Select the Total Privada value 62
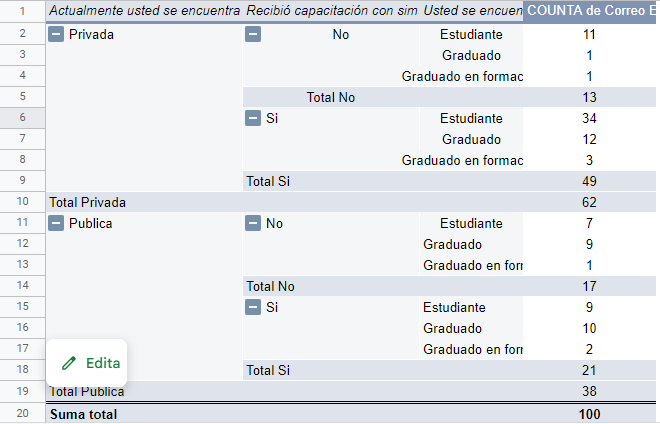The image size is (660, 424). pyautogui.click(x=589, y=202)
